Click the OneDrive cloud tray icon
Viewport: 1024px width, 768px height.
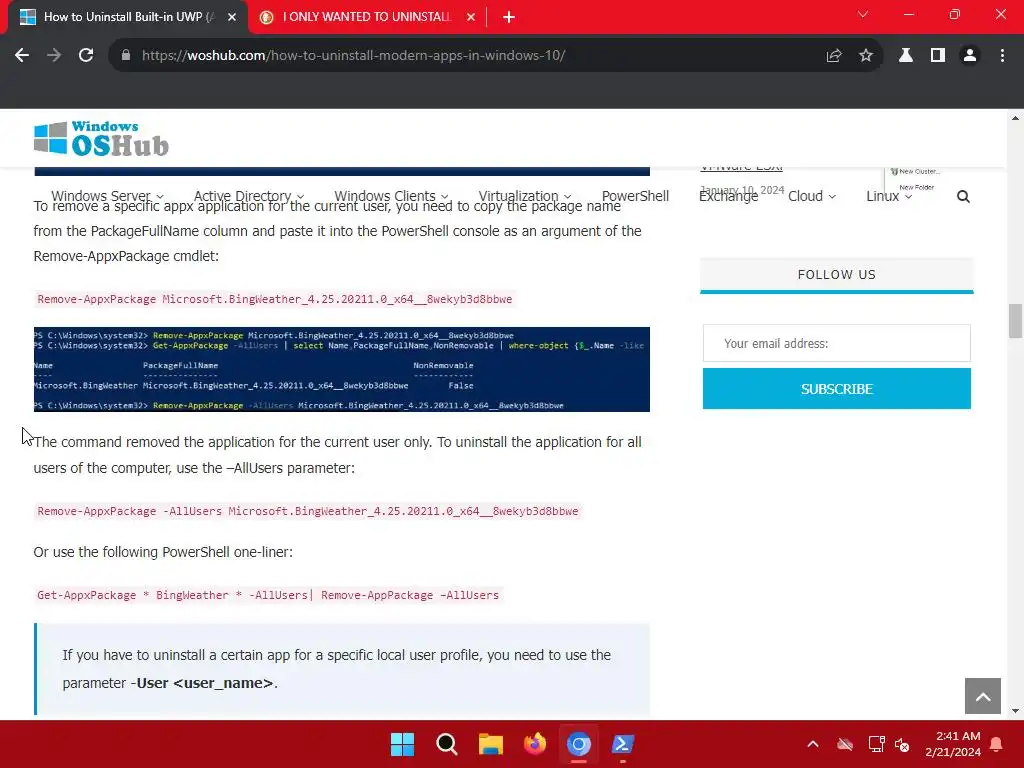tap(845, 744)
